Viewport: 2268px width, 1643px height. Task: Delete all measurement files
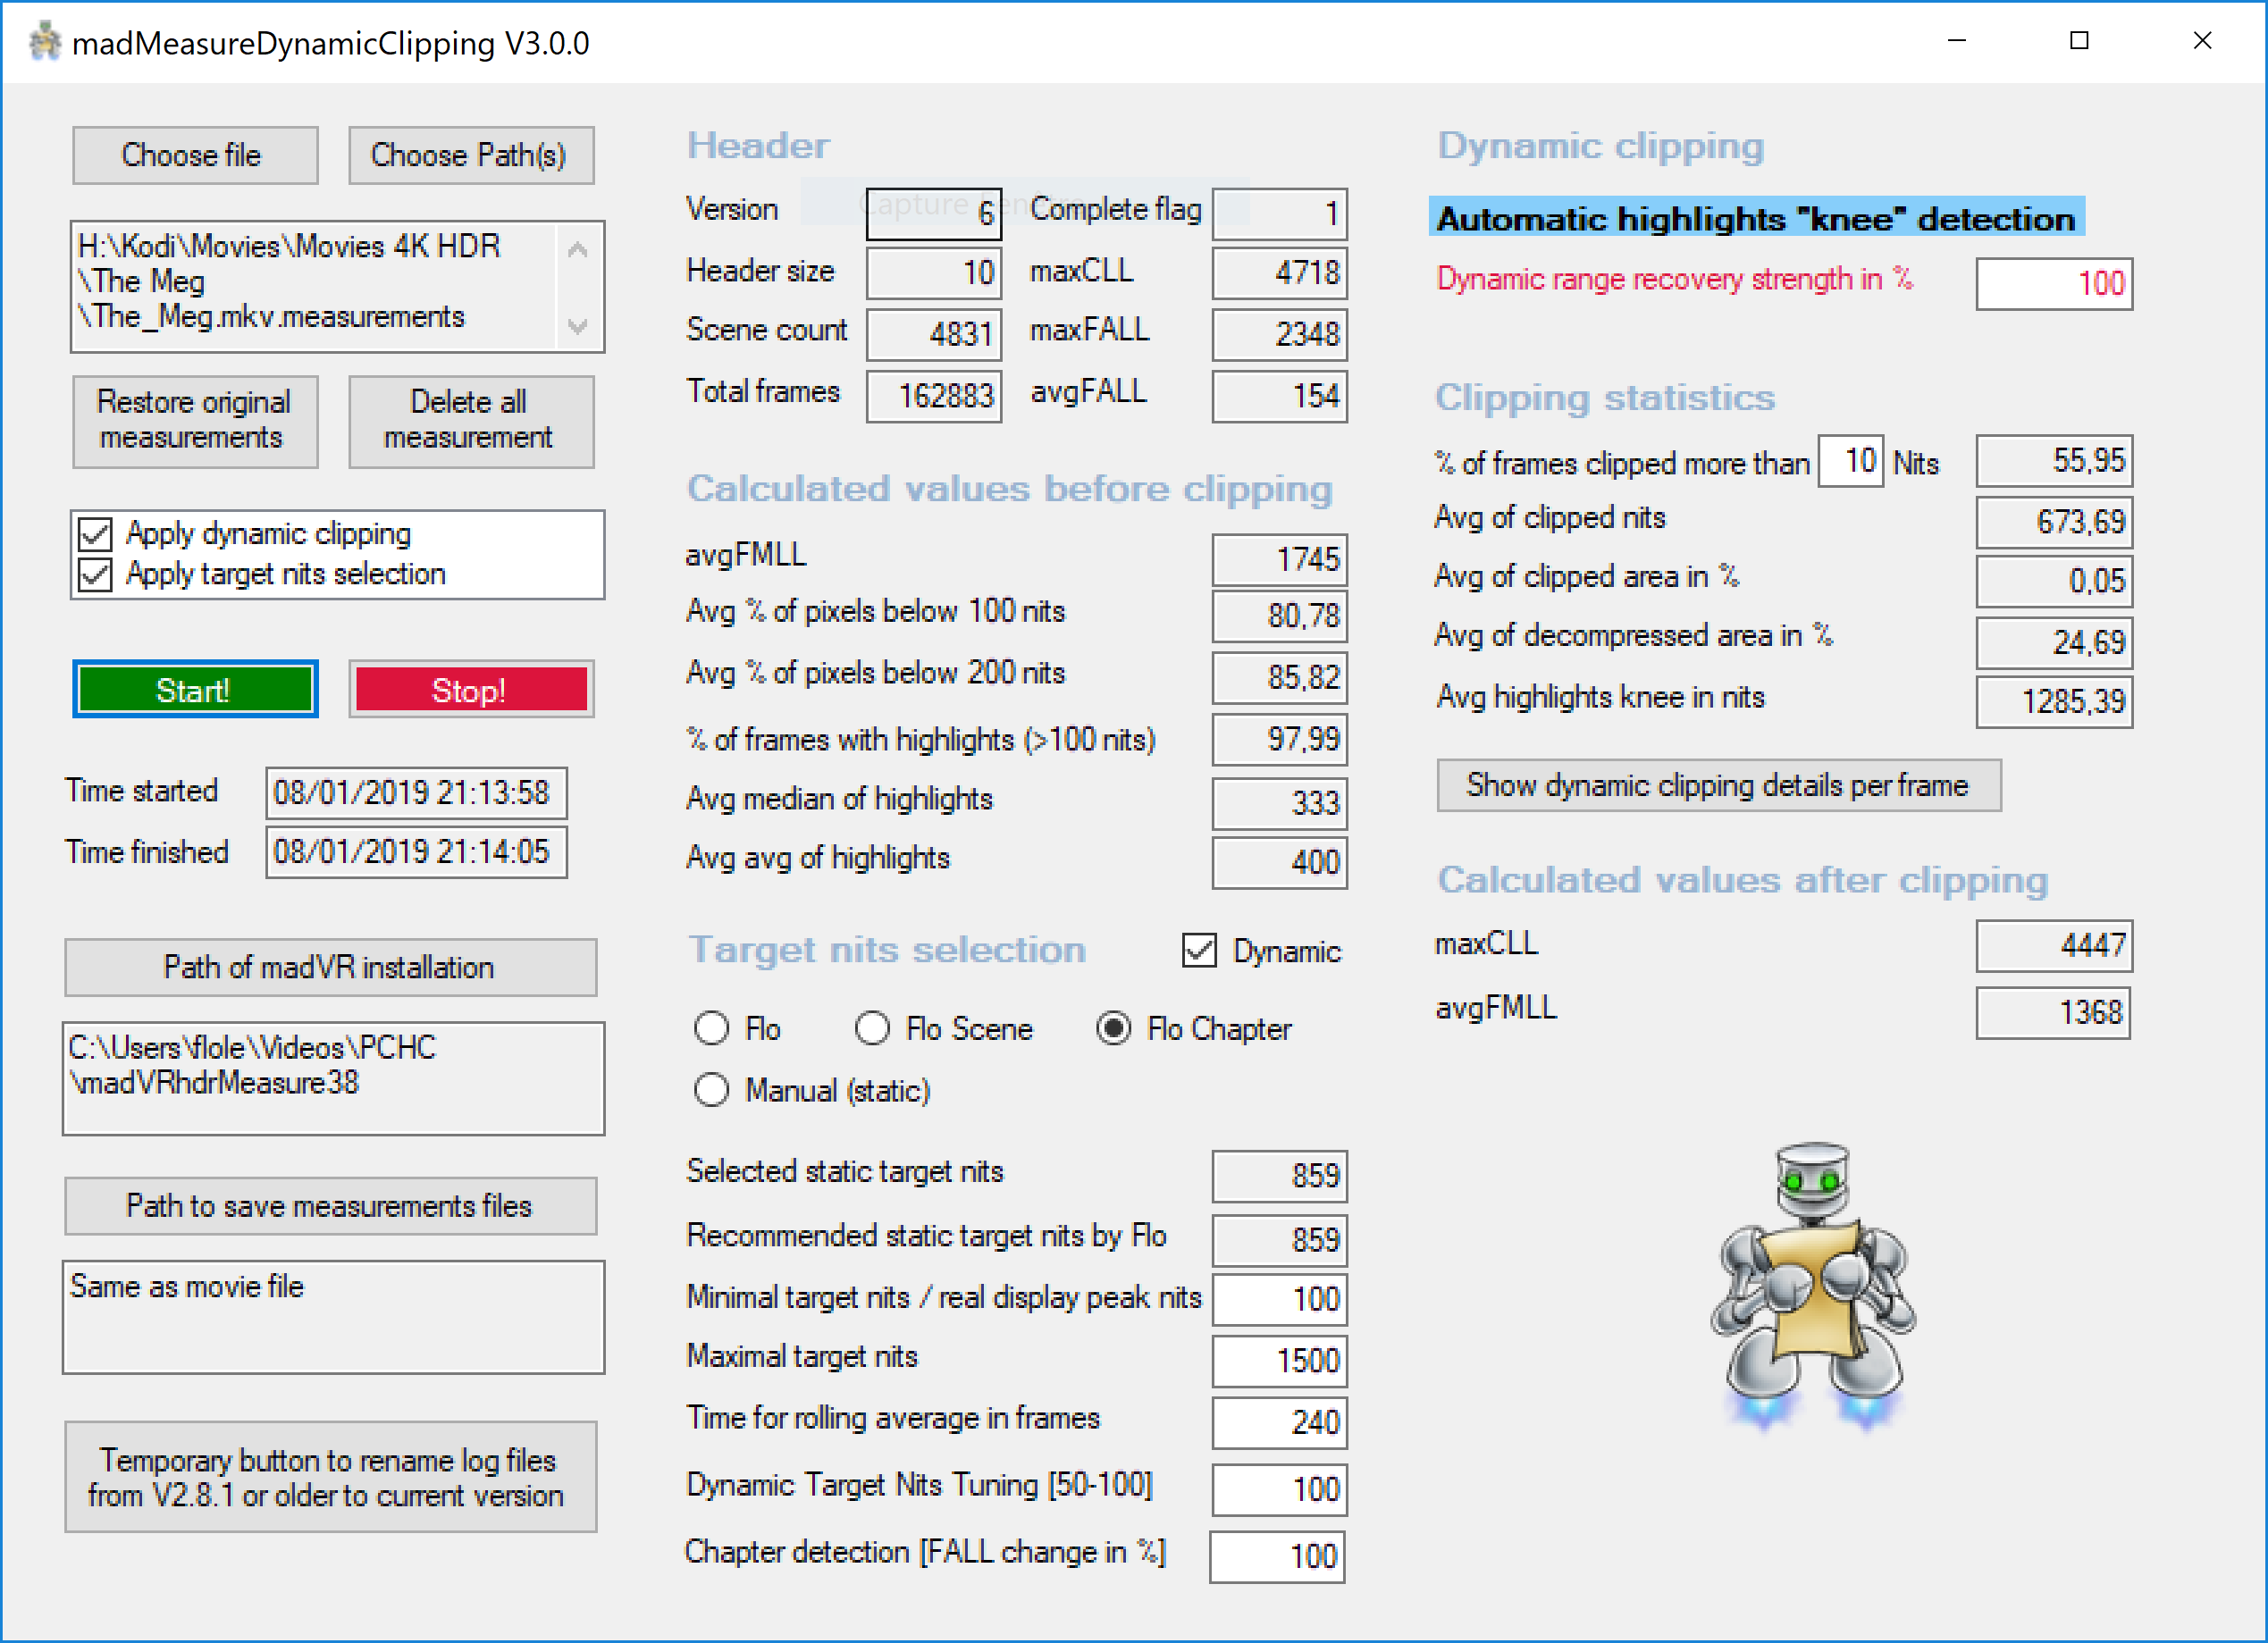(x=471, y=421)
